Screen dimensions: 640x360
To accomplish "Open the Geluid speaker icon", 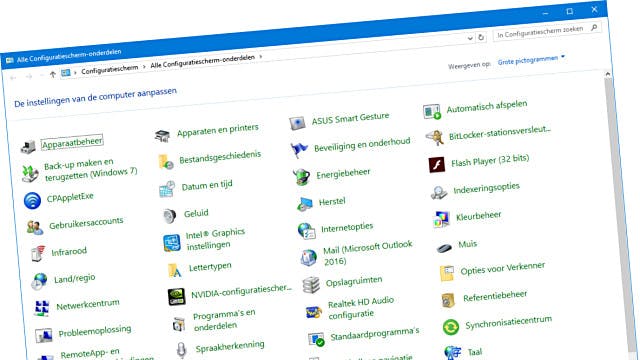I will pyautogui.click(x=169, y=216).
